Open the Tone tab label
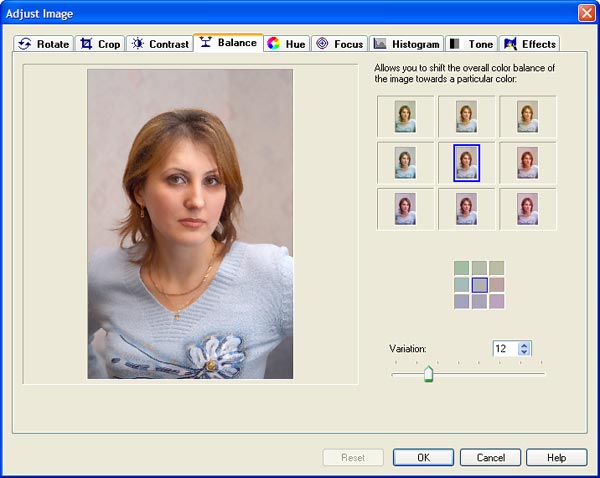 click(x=481, y=44)
